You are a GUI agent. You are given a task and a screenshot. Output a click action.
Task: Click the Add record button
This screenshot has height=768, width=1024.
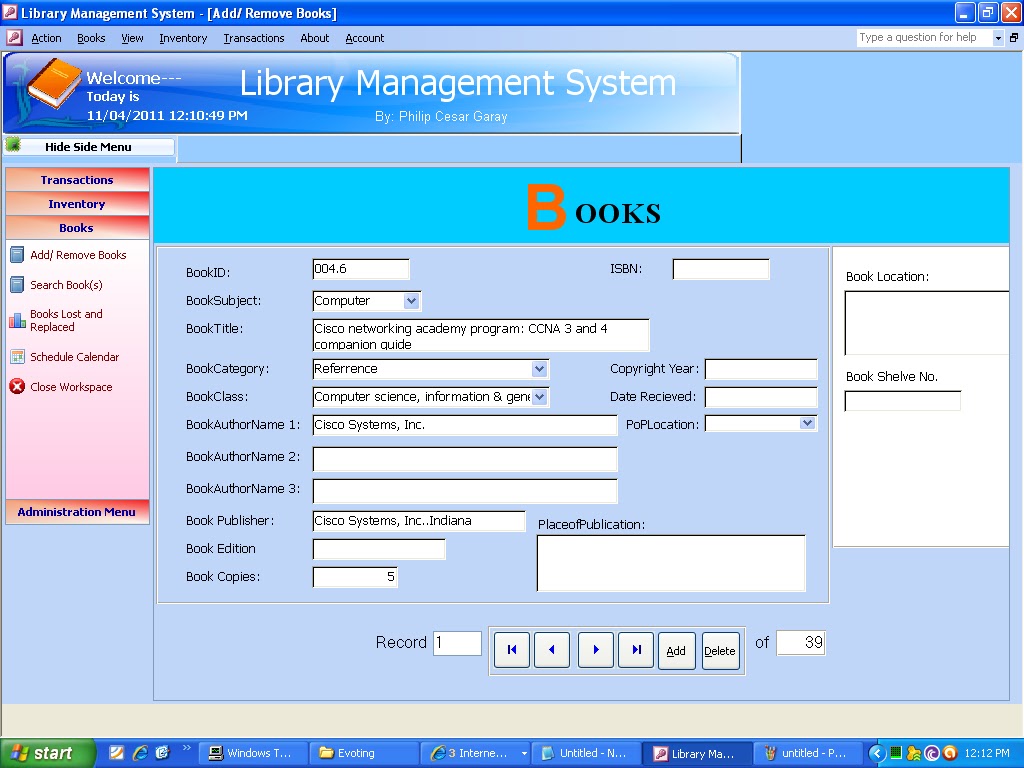coord(676,650)
